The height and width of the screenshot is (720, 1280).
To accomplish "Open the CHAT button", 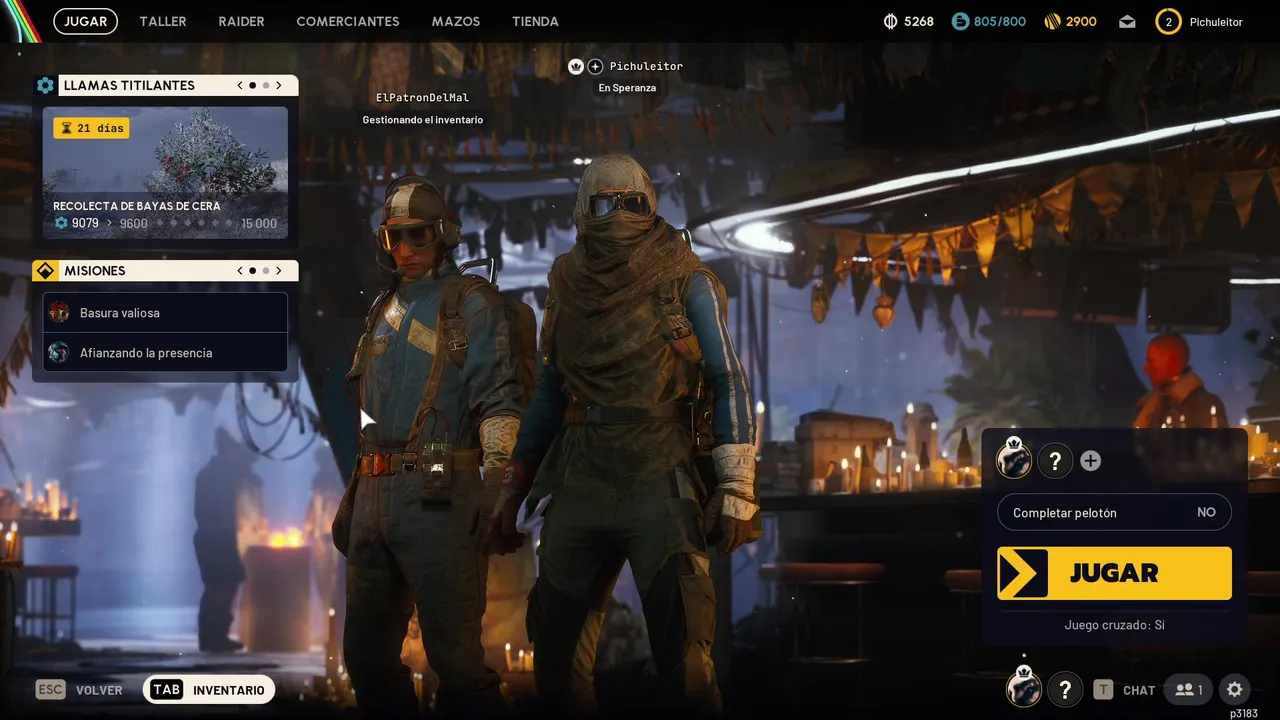I will [x=1124, y=690].
